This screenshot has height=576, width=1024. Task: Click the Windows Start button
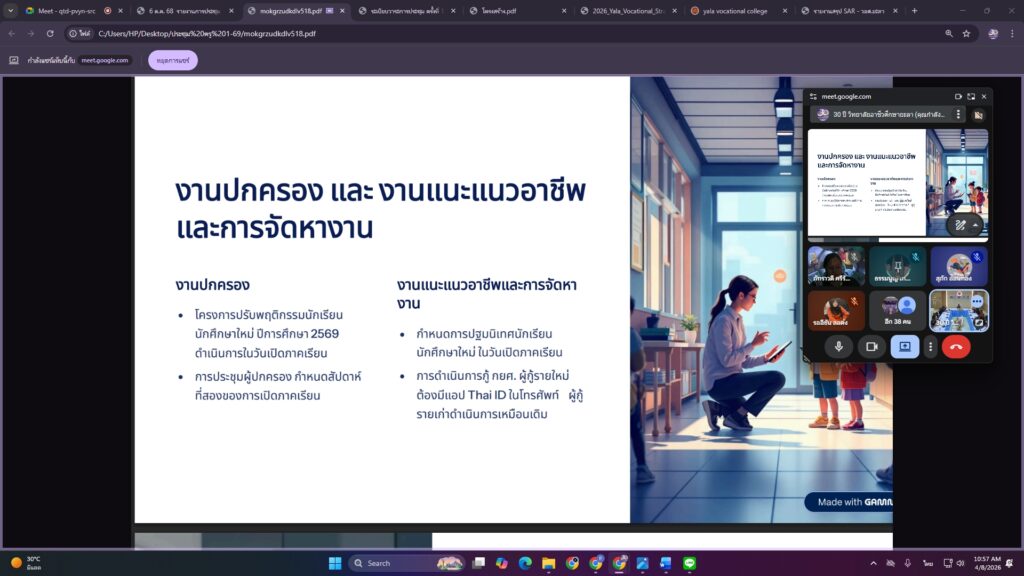[x=335, y=563]
